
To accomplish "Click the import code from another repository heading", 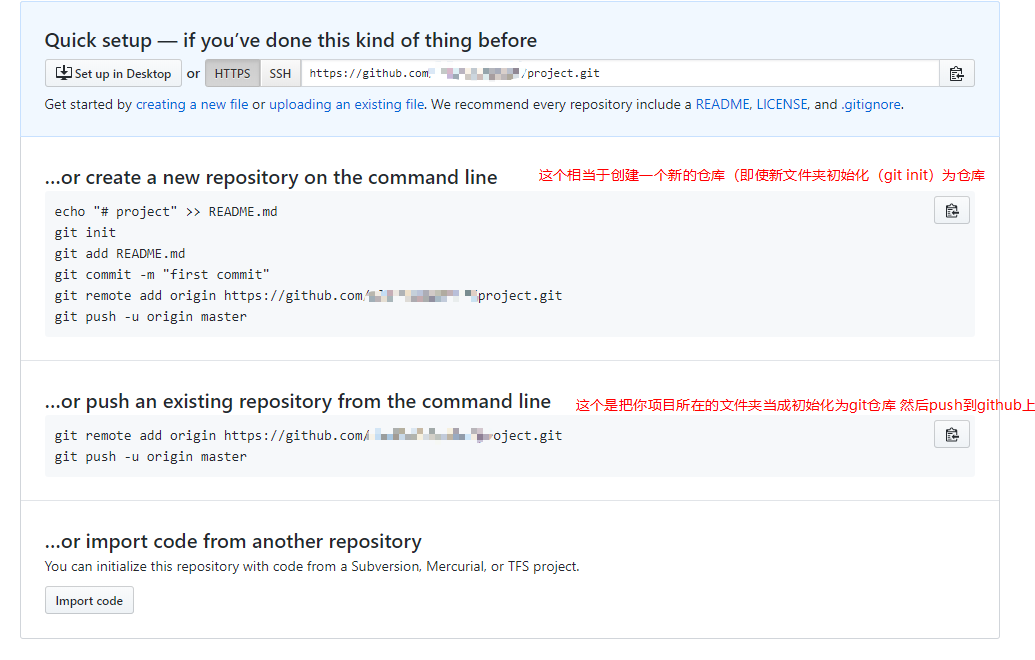I will click(233, 541).
